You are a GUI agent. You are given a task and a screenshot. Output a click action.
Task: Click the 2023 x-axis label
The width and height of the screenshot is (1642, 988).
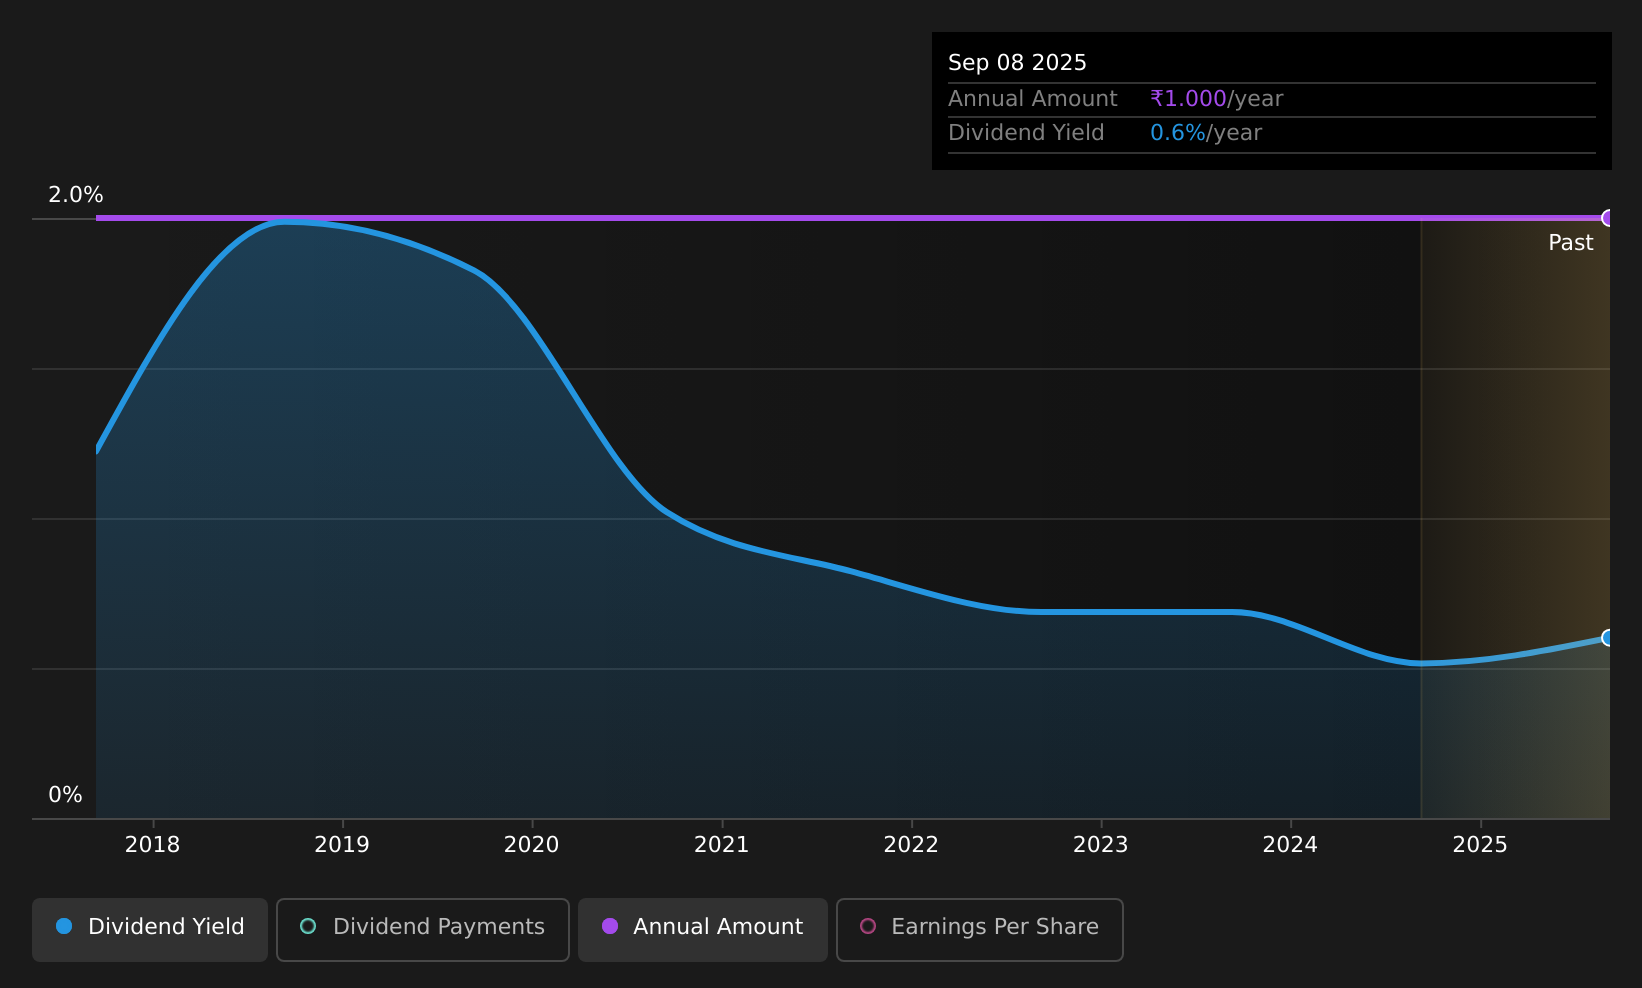click(1101, 845)
